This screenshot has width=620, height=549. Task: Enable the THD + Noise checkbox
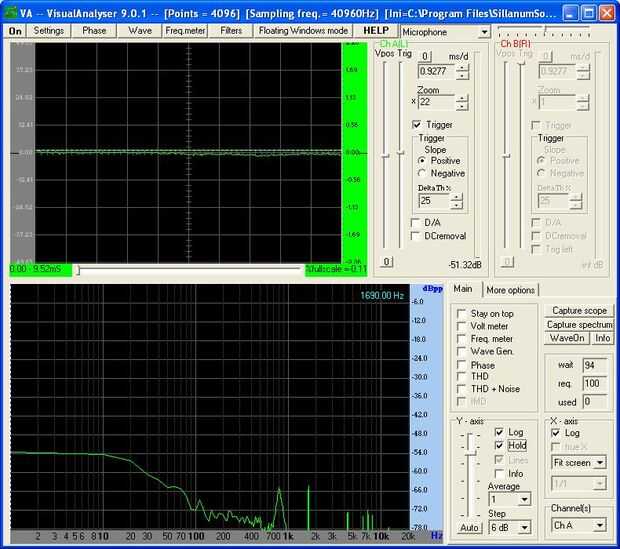461,389
